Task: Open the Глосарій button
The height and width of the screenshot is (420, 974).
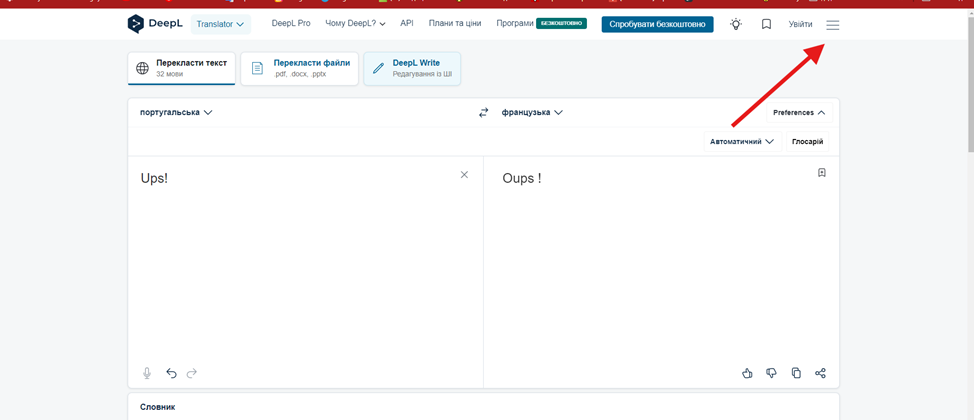Action: (808, 142)
